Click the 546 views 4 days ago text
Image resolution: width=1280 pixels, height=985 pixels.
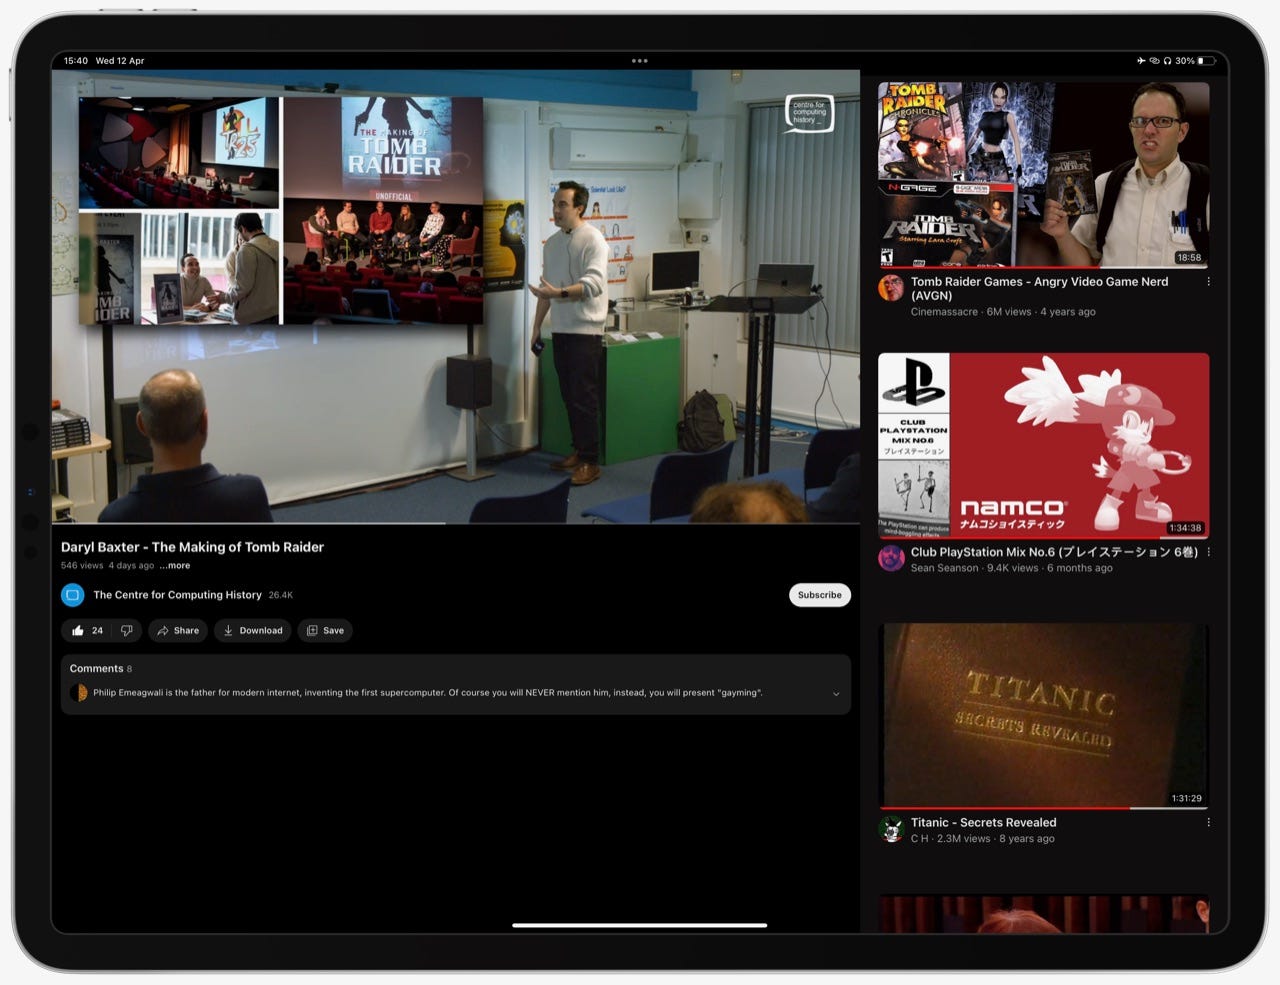107,566
